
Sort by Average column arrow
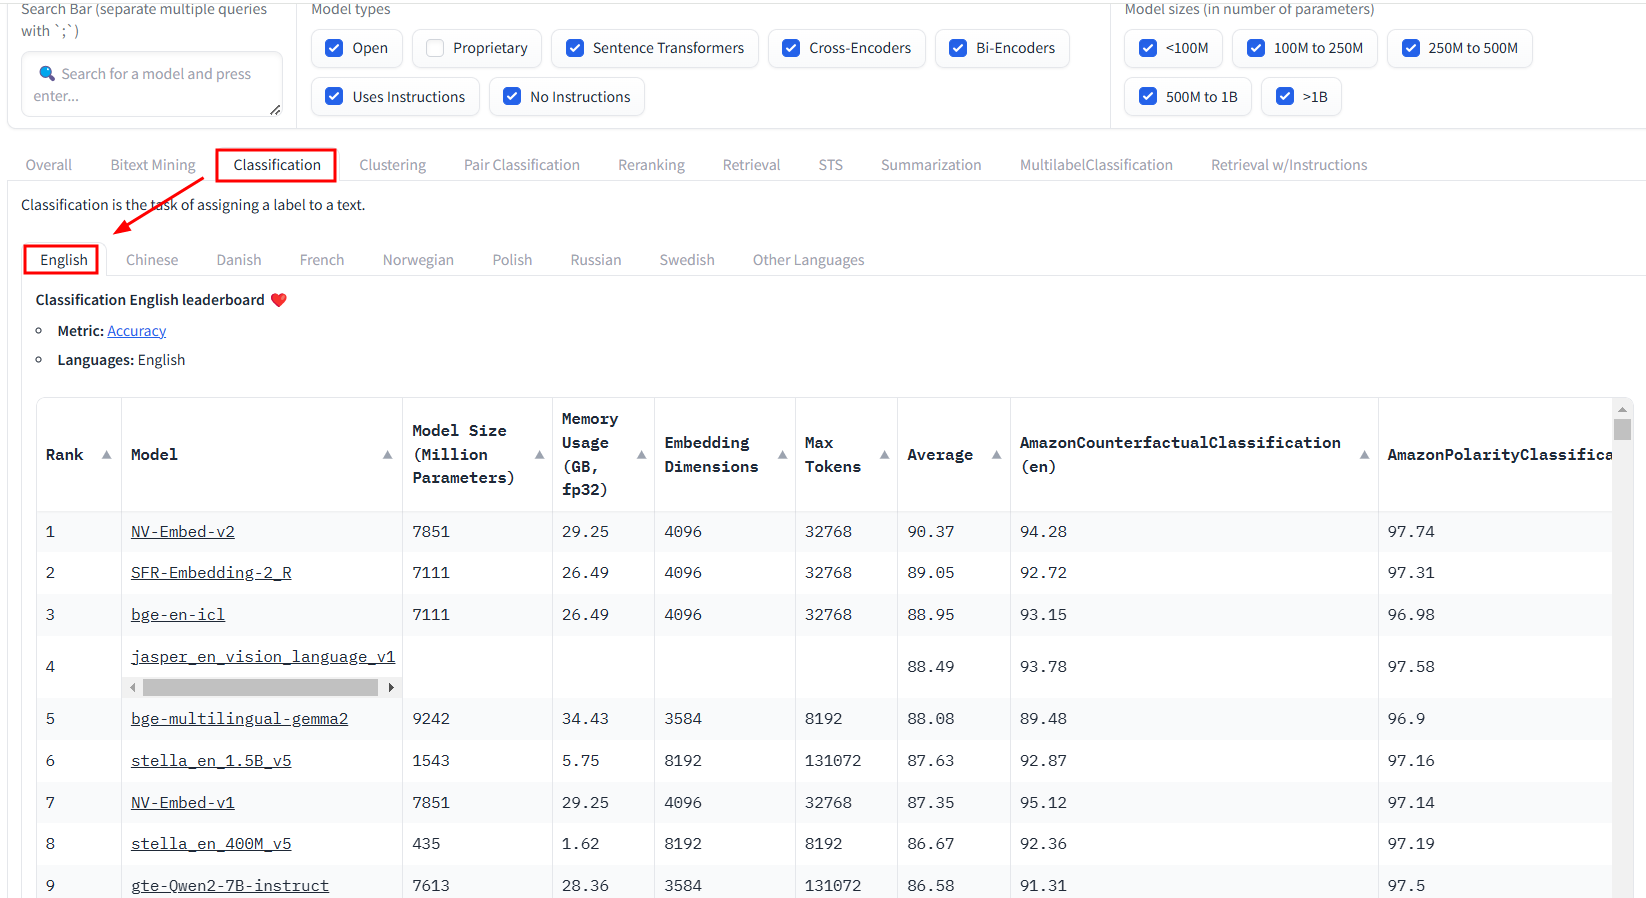point(996,455)
